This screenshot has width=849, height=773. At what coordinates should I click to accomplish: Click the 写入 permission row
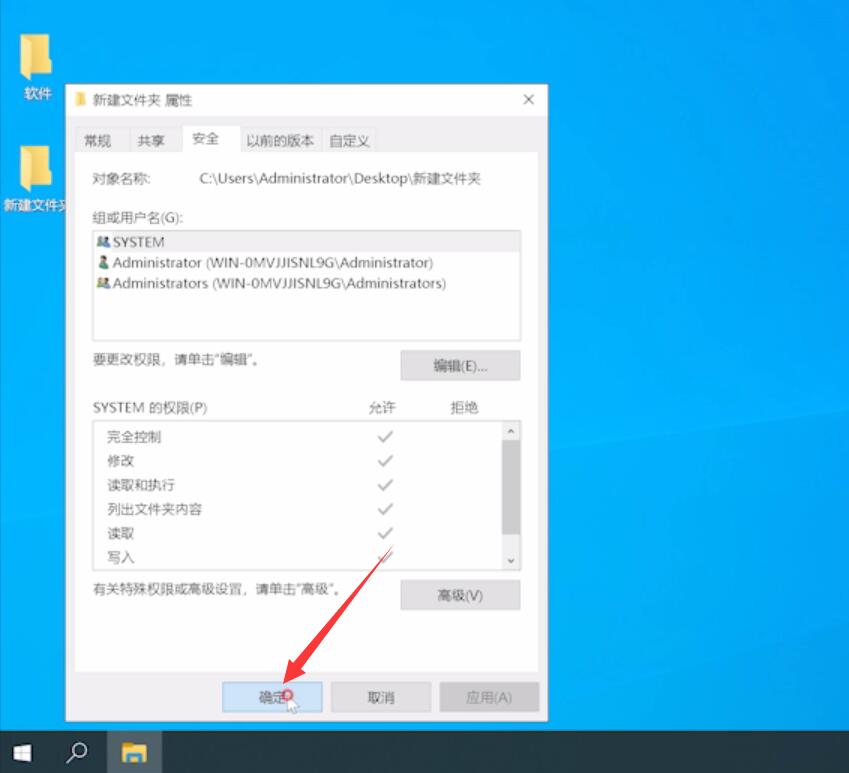(x=298, y=557)
